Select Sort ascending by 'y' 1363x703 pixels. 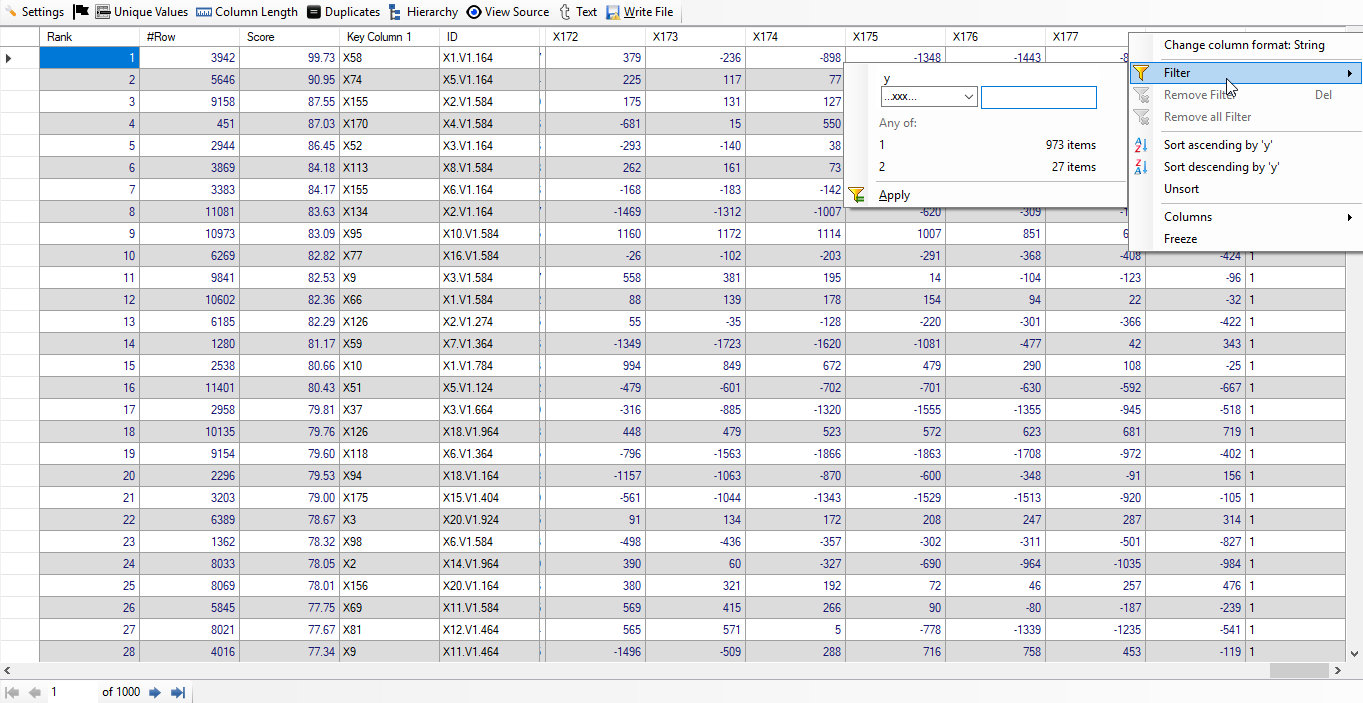pyautogui.click(x=1217, y=145)
